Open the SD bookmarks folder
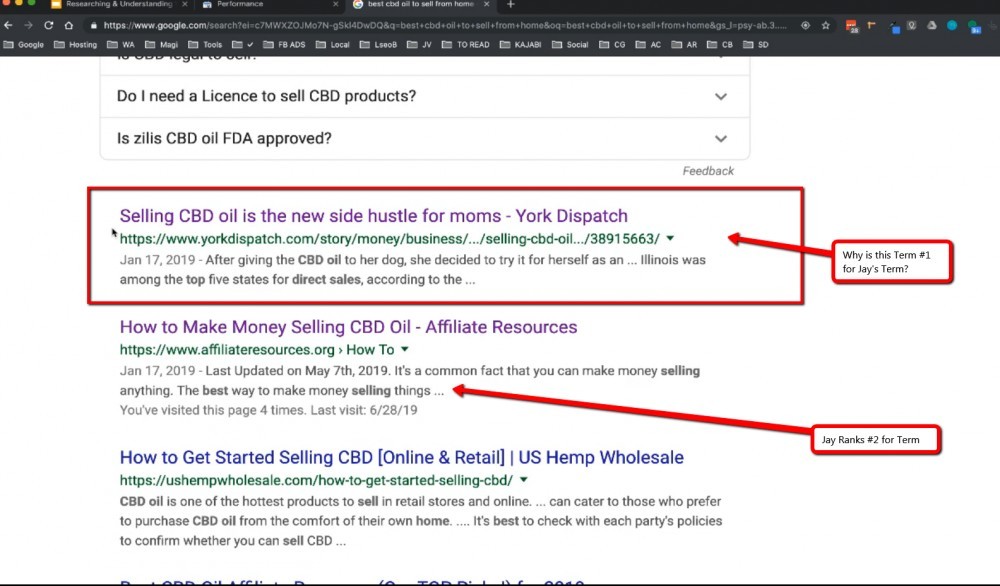The width and height of the screenshot is (1000, 586). [756, 45]
